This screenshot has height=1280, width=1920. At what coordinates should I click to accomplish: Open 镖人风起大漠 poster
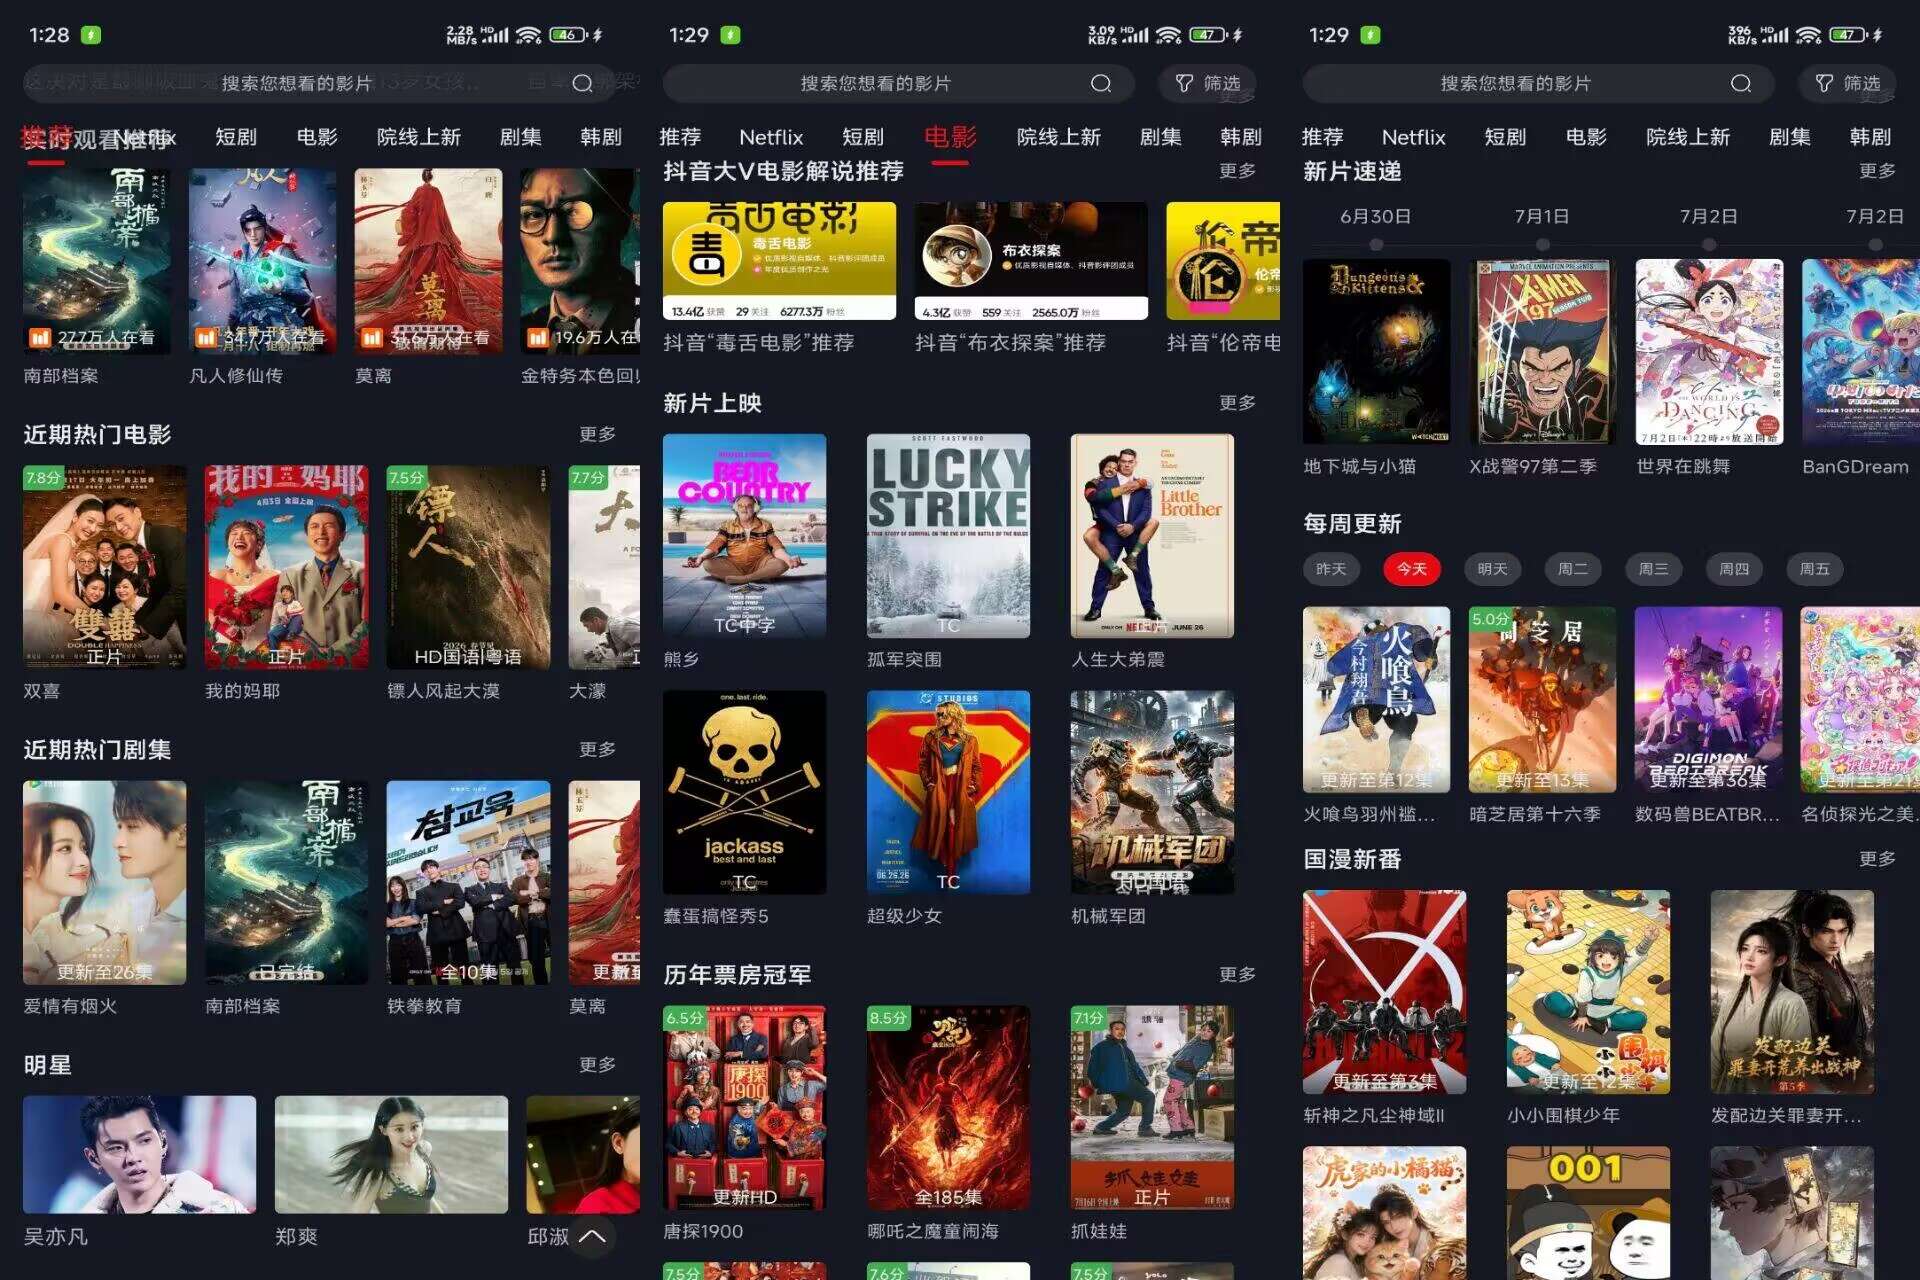click(x=468, y=567)
